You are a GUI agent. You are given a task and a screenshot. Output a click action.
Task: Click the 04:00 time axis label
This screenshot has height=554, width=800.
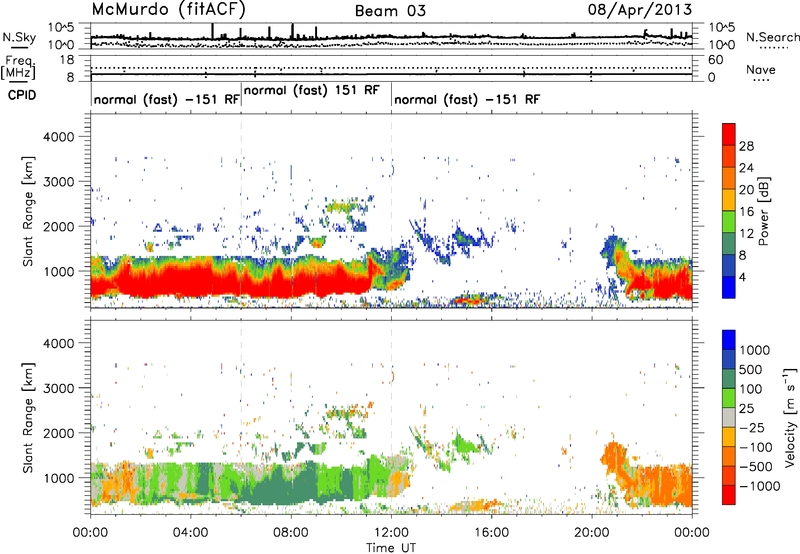pos(190,532)
